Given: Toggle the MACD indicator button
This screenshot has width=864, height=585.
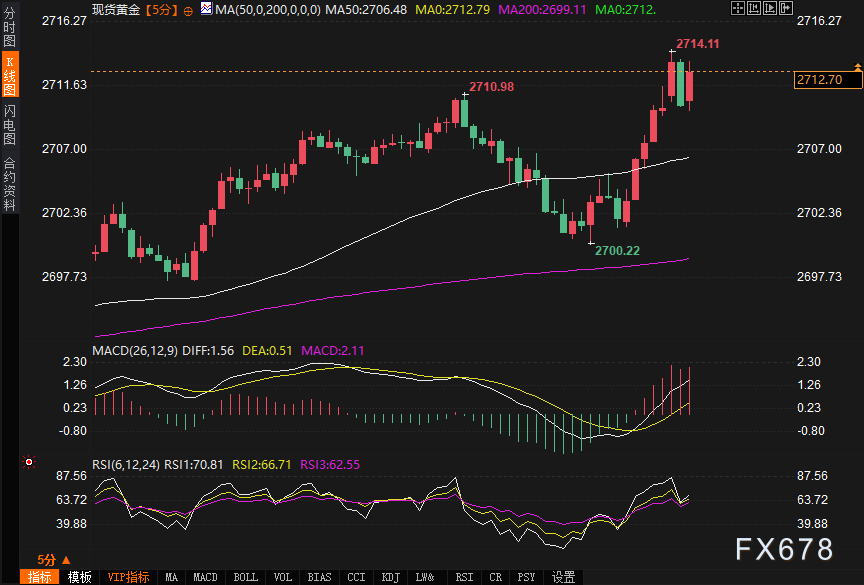Looking at the screenshot, I should pos(205,577).
